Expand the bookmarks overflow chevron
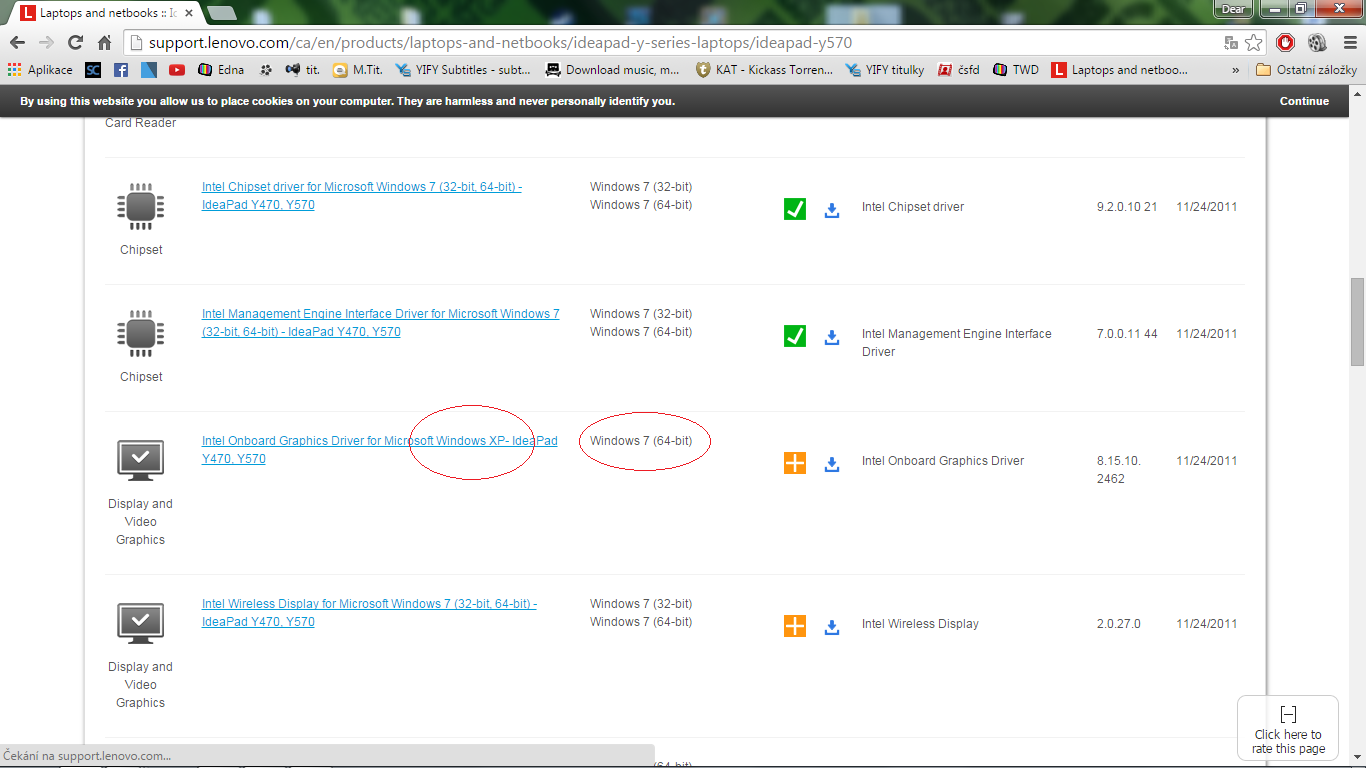The image size is (1366, 768). (1236, 70)
